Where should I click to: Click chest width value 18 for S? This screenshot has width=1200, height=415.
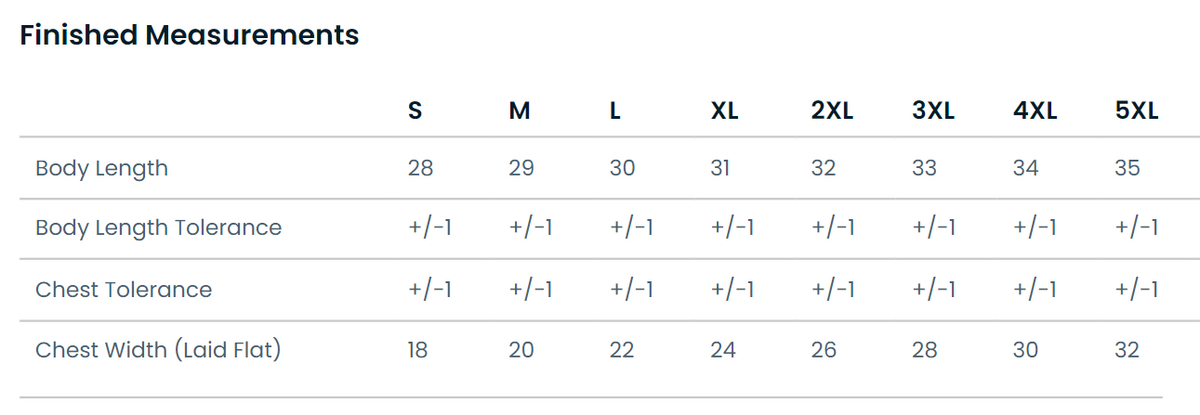pyautogui.click(x=418, y=350)
